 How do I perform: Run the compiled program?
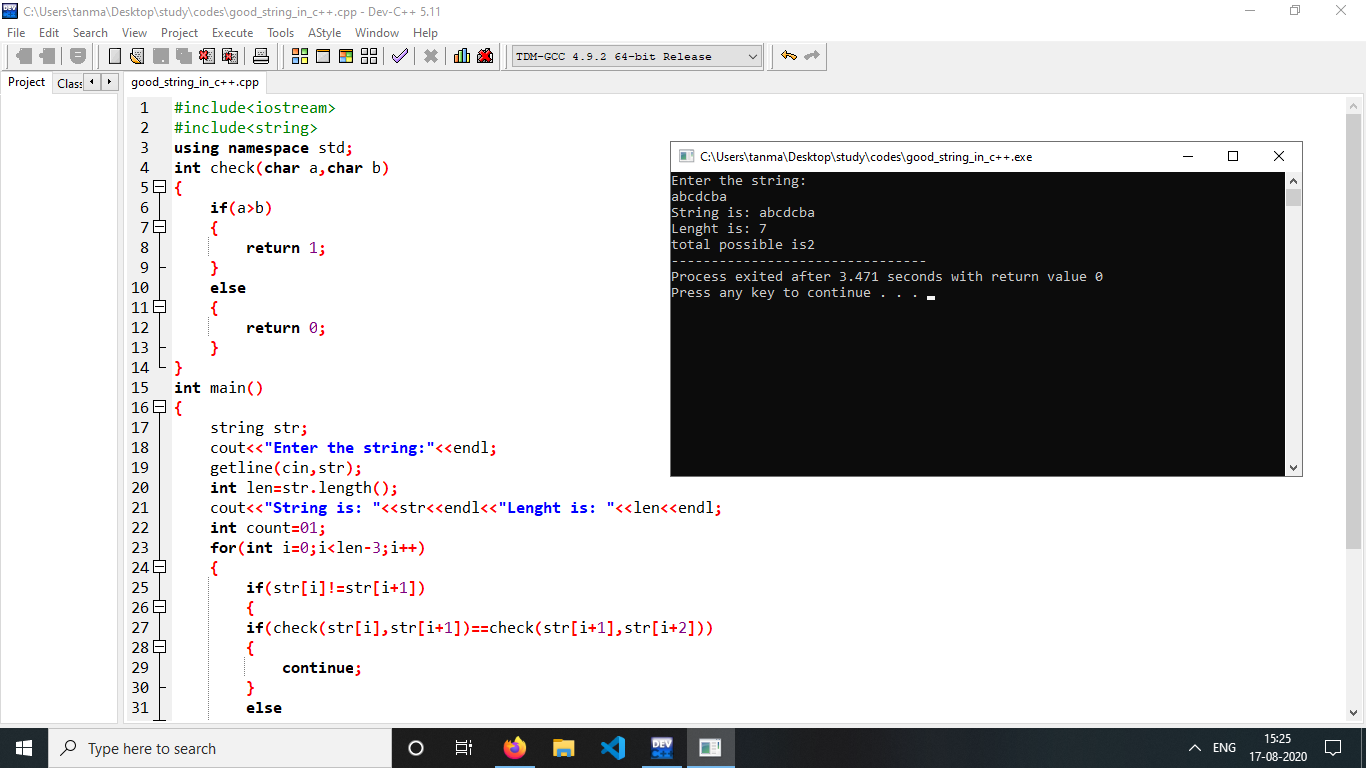(323, 56)
